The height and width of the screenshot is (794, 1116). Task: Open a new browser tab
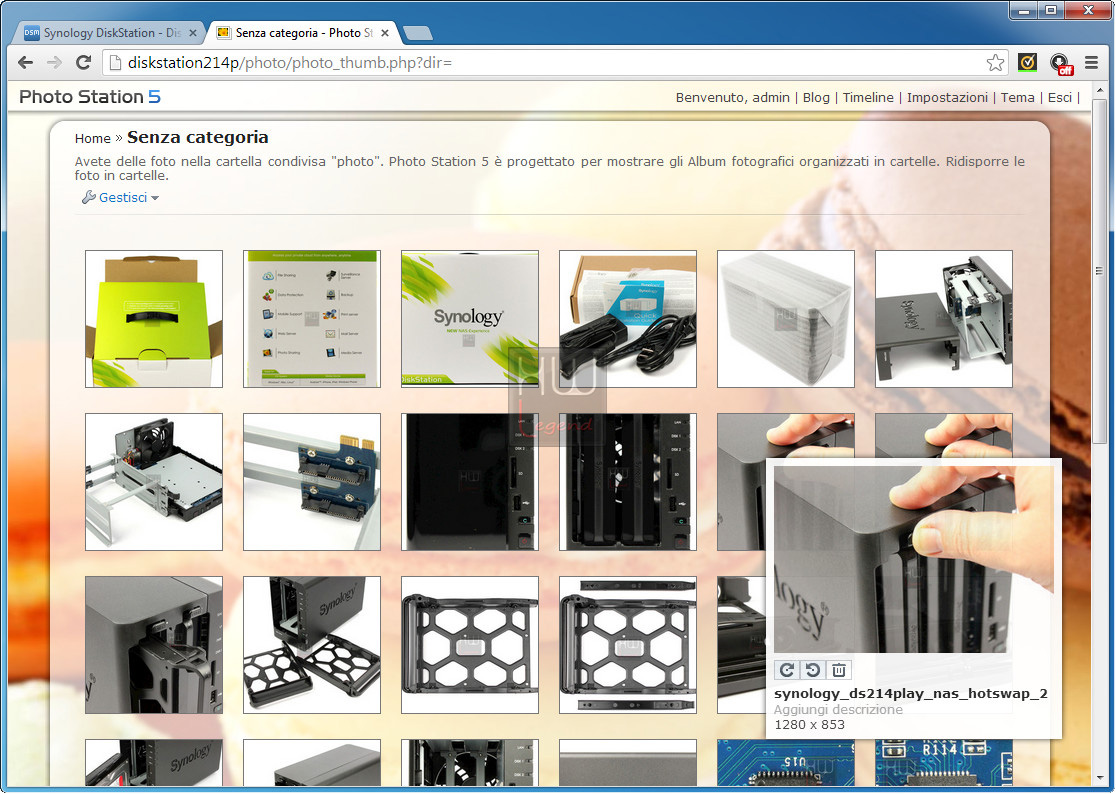[417, 33]
